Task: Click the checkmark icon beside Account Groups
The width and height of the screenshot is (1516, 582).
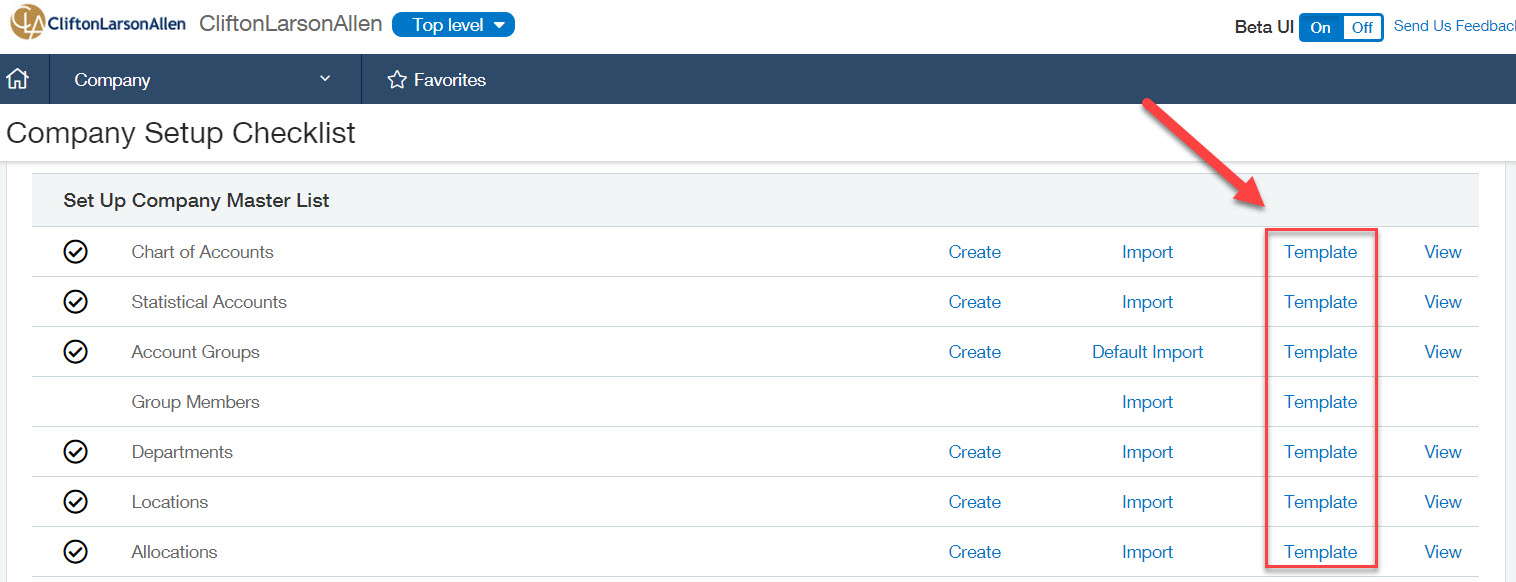Action: (75, 352)
